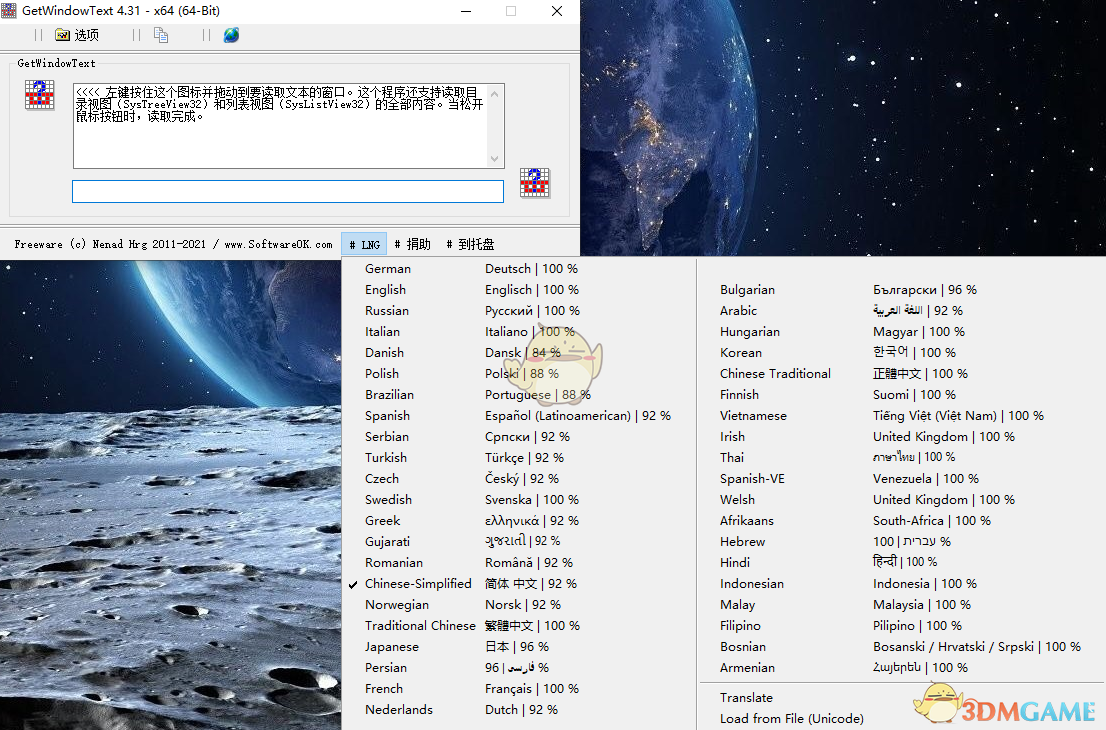
Task: Click the globe web toolbar icon
Action: pyautogui.click(x=231, y=35)
